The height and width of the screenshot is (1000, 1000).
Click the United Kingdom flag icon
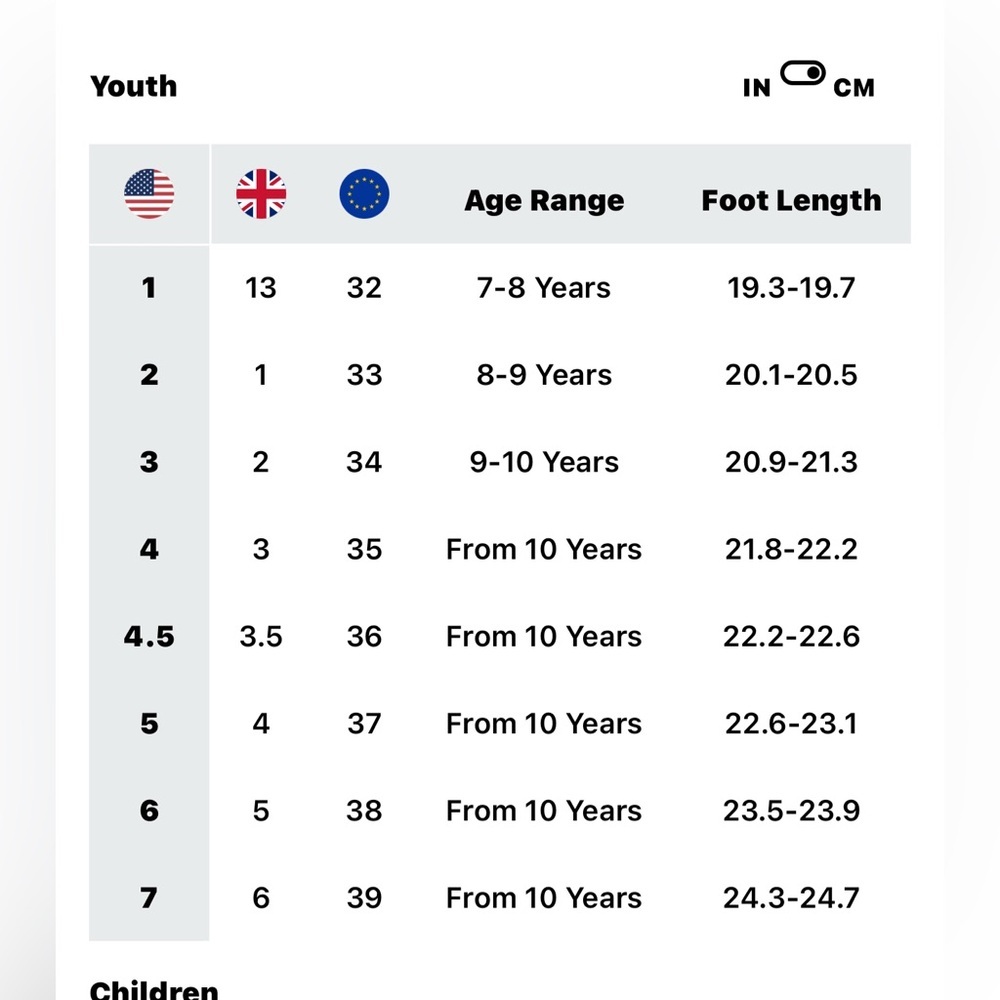pyautogui.click(x=261, y=194)
